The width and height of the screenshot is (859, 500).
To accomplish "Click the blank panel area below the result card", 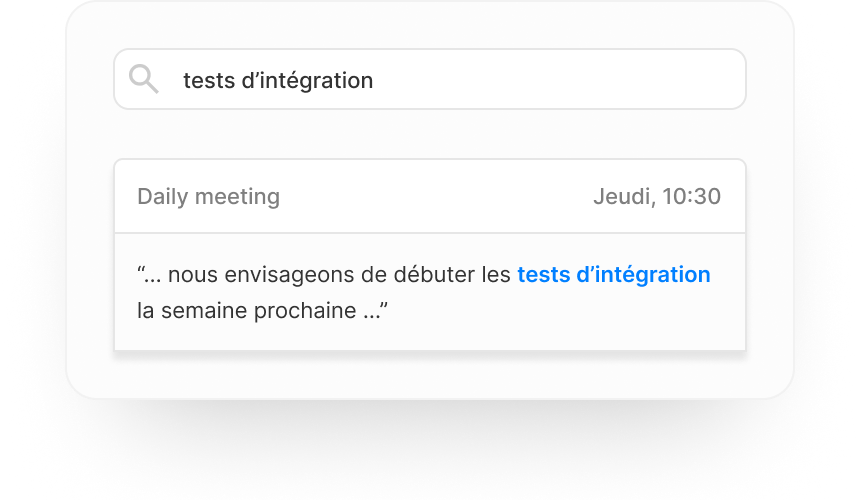I will (x=430, y=375).
